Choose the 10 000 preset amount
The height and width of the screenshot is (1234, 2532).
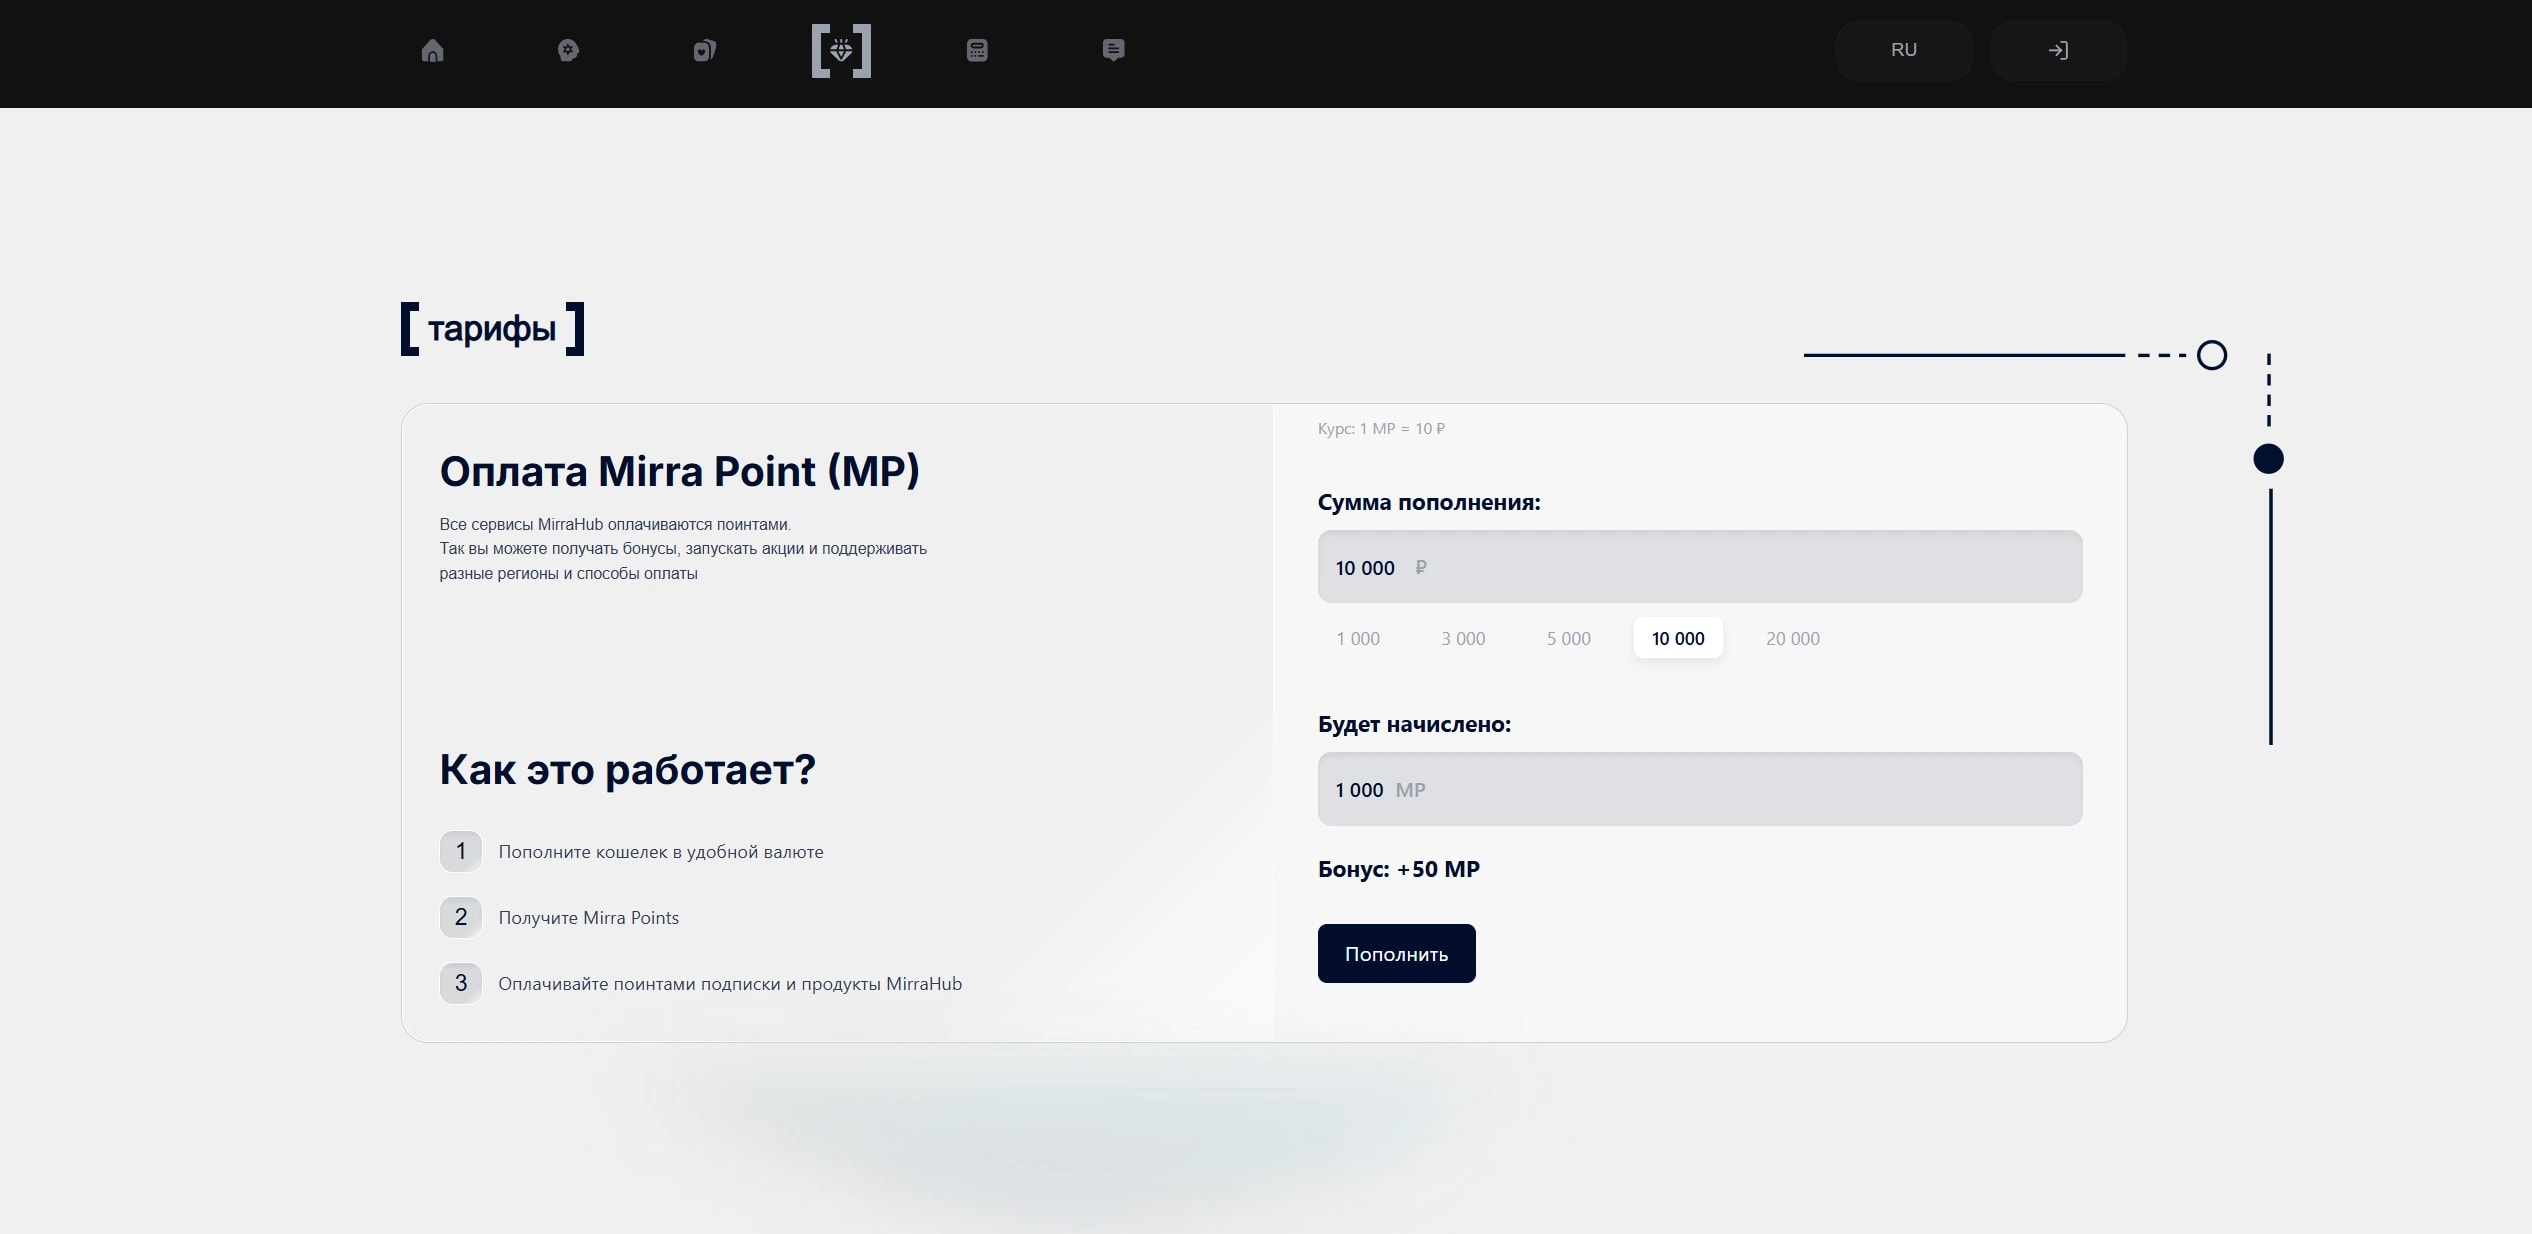pyautogui.click(x=1678, y=638)
